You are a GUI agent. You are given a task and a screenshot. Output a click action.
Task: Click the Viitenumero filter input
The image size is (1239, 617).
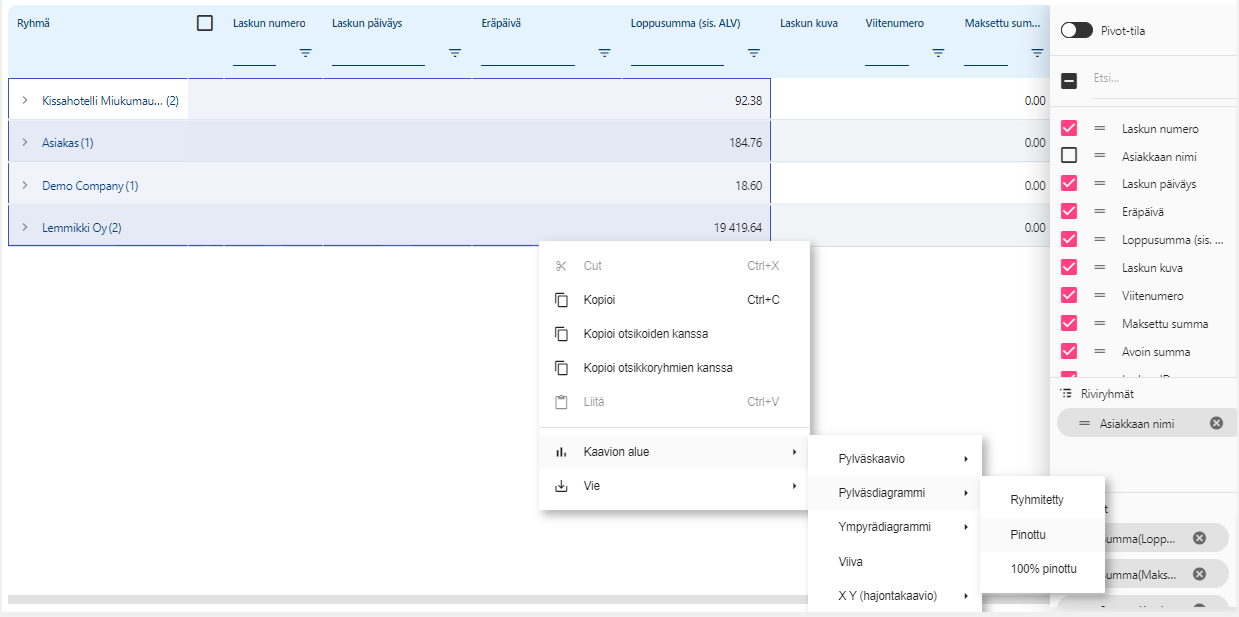point(887,54)
